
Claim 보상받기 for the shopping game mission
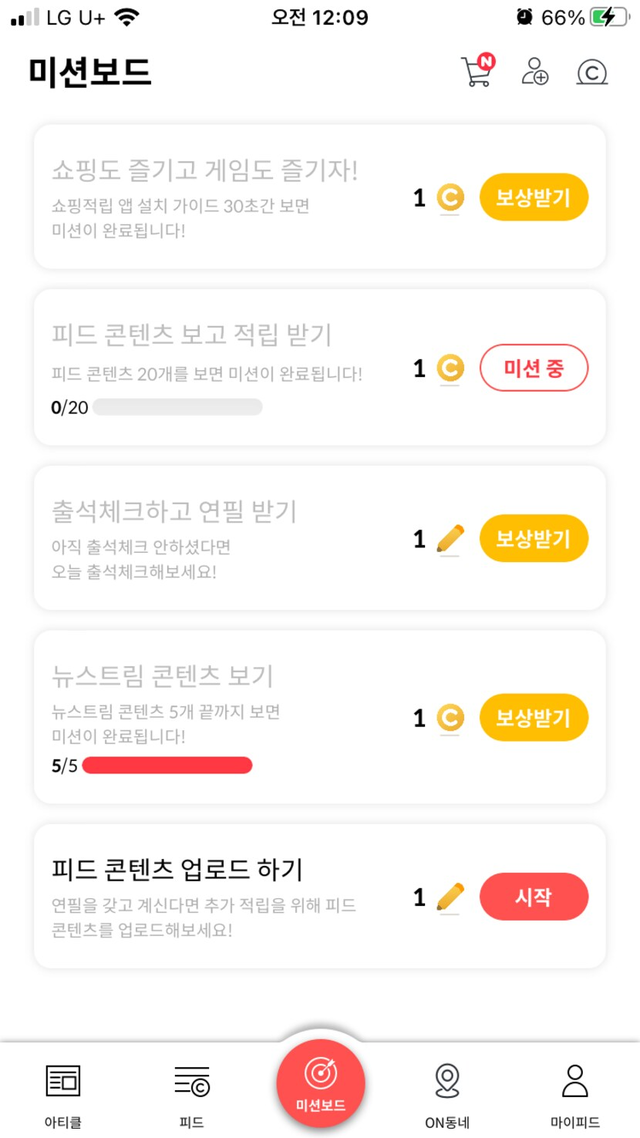click(x=534, y=198)
